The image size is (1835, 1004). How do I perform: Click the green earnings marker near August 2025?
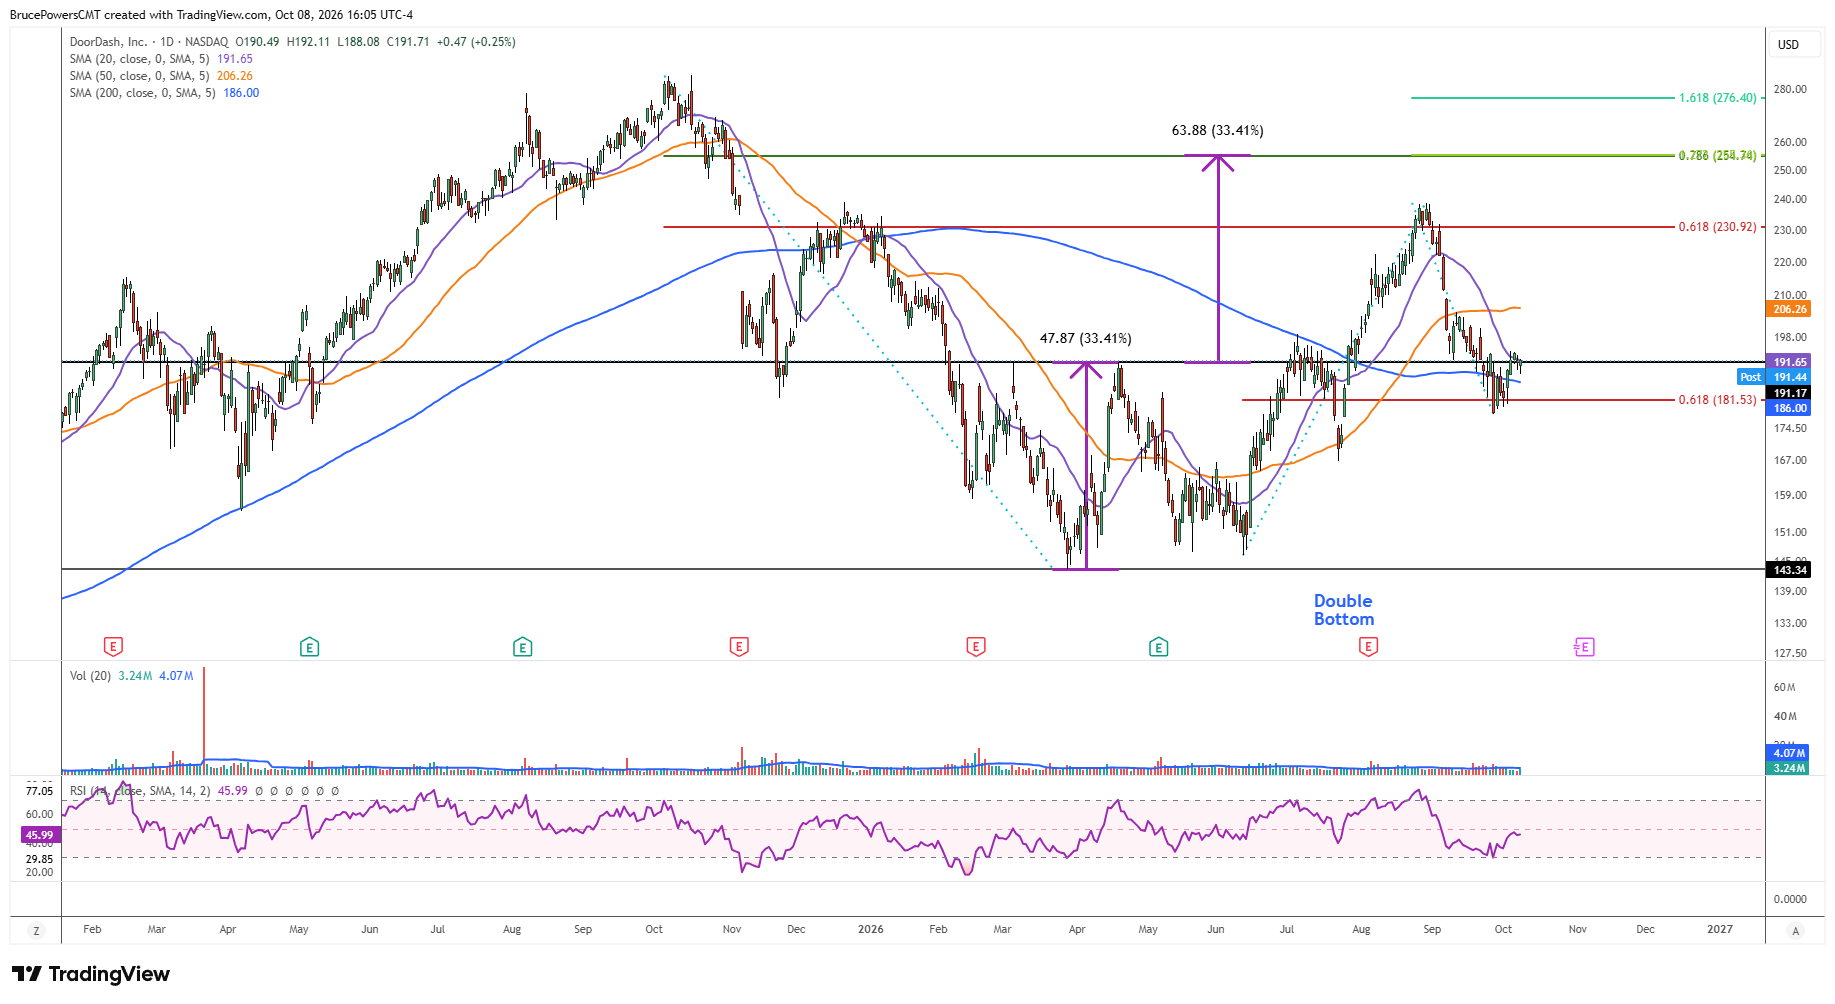click(522, 647)
